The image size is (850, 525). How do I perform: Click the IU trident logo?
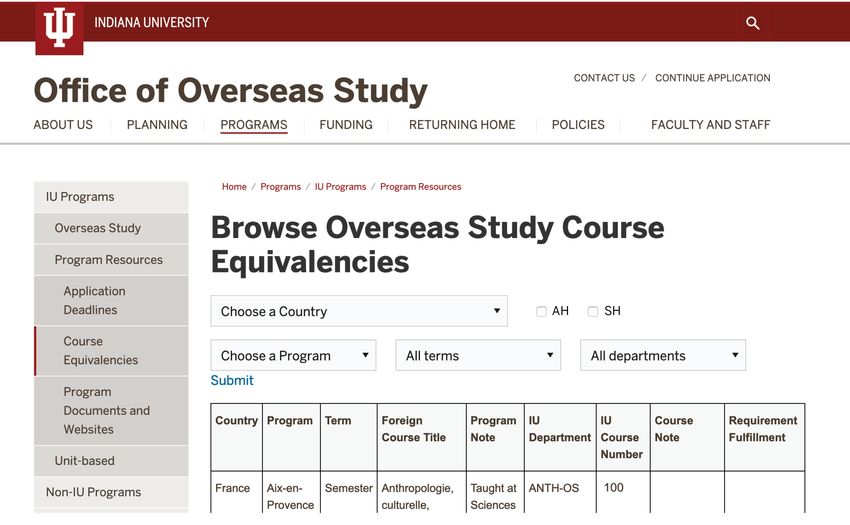pos(59,28)
